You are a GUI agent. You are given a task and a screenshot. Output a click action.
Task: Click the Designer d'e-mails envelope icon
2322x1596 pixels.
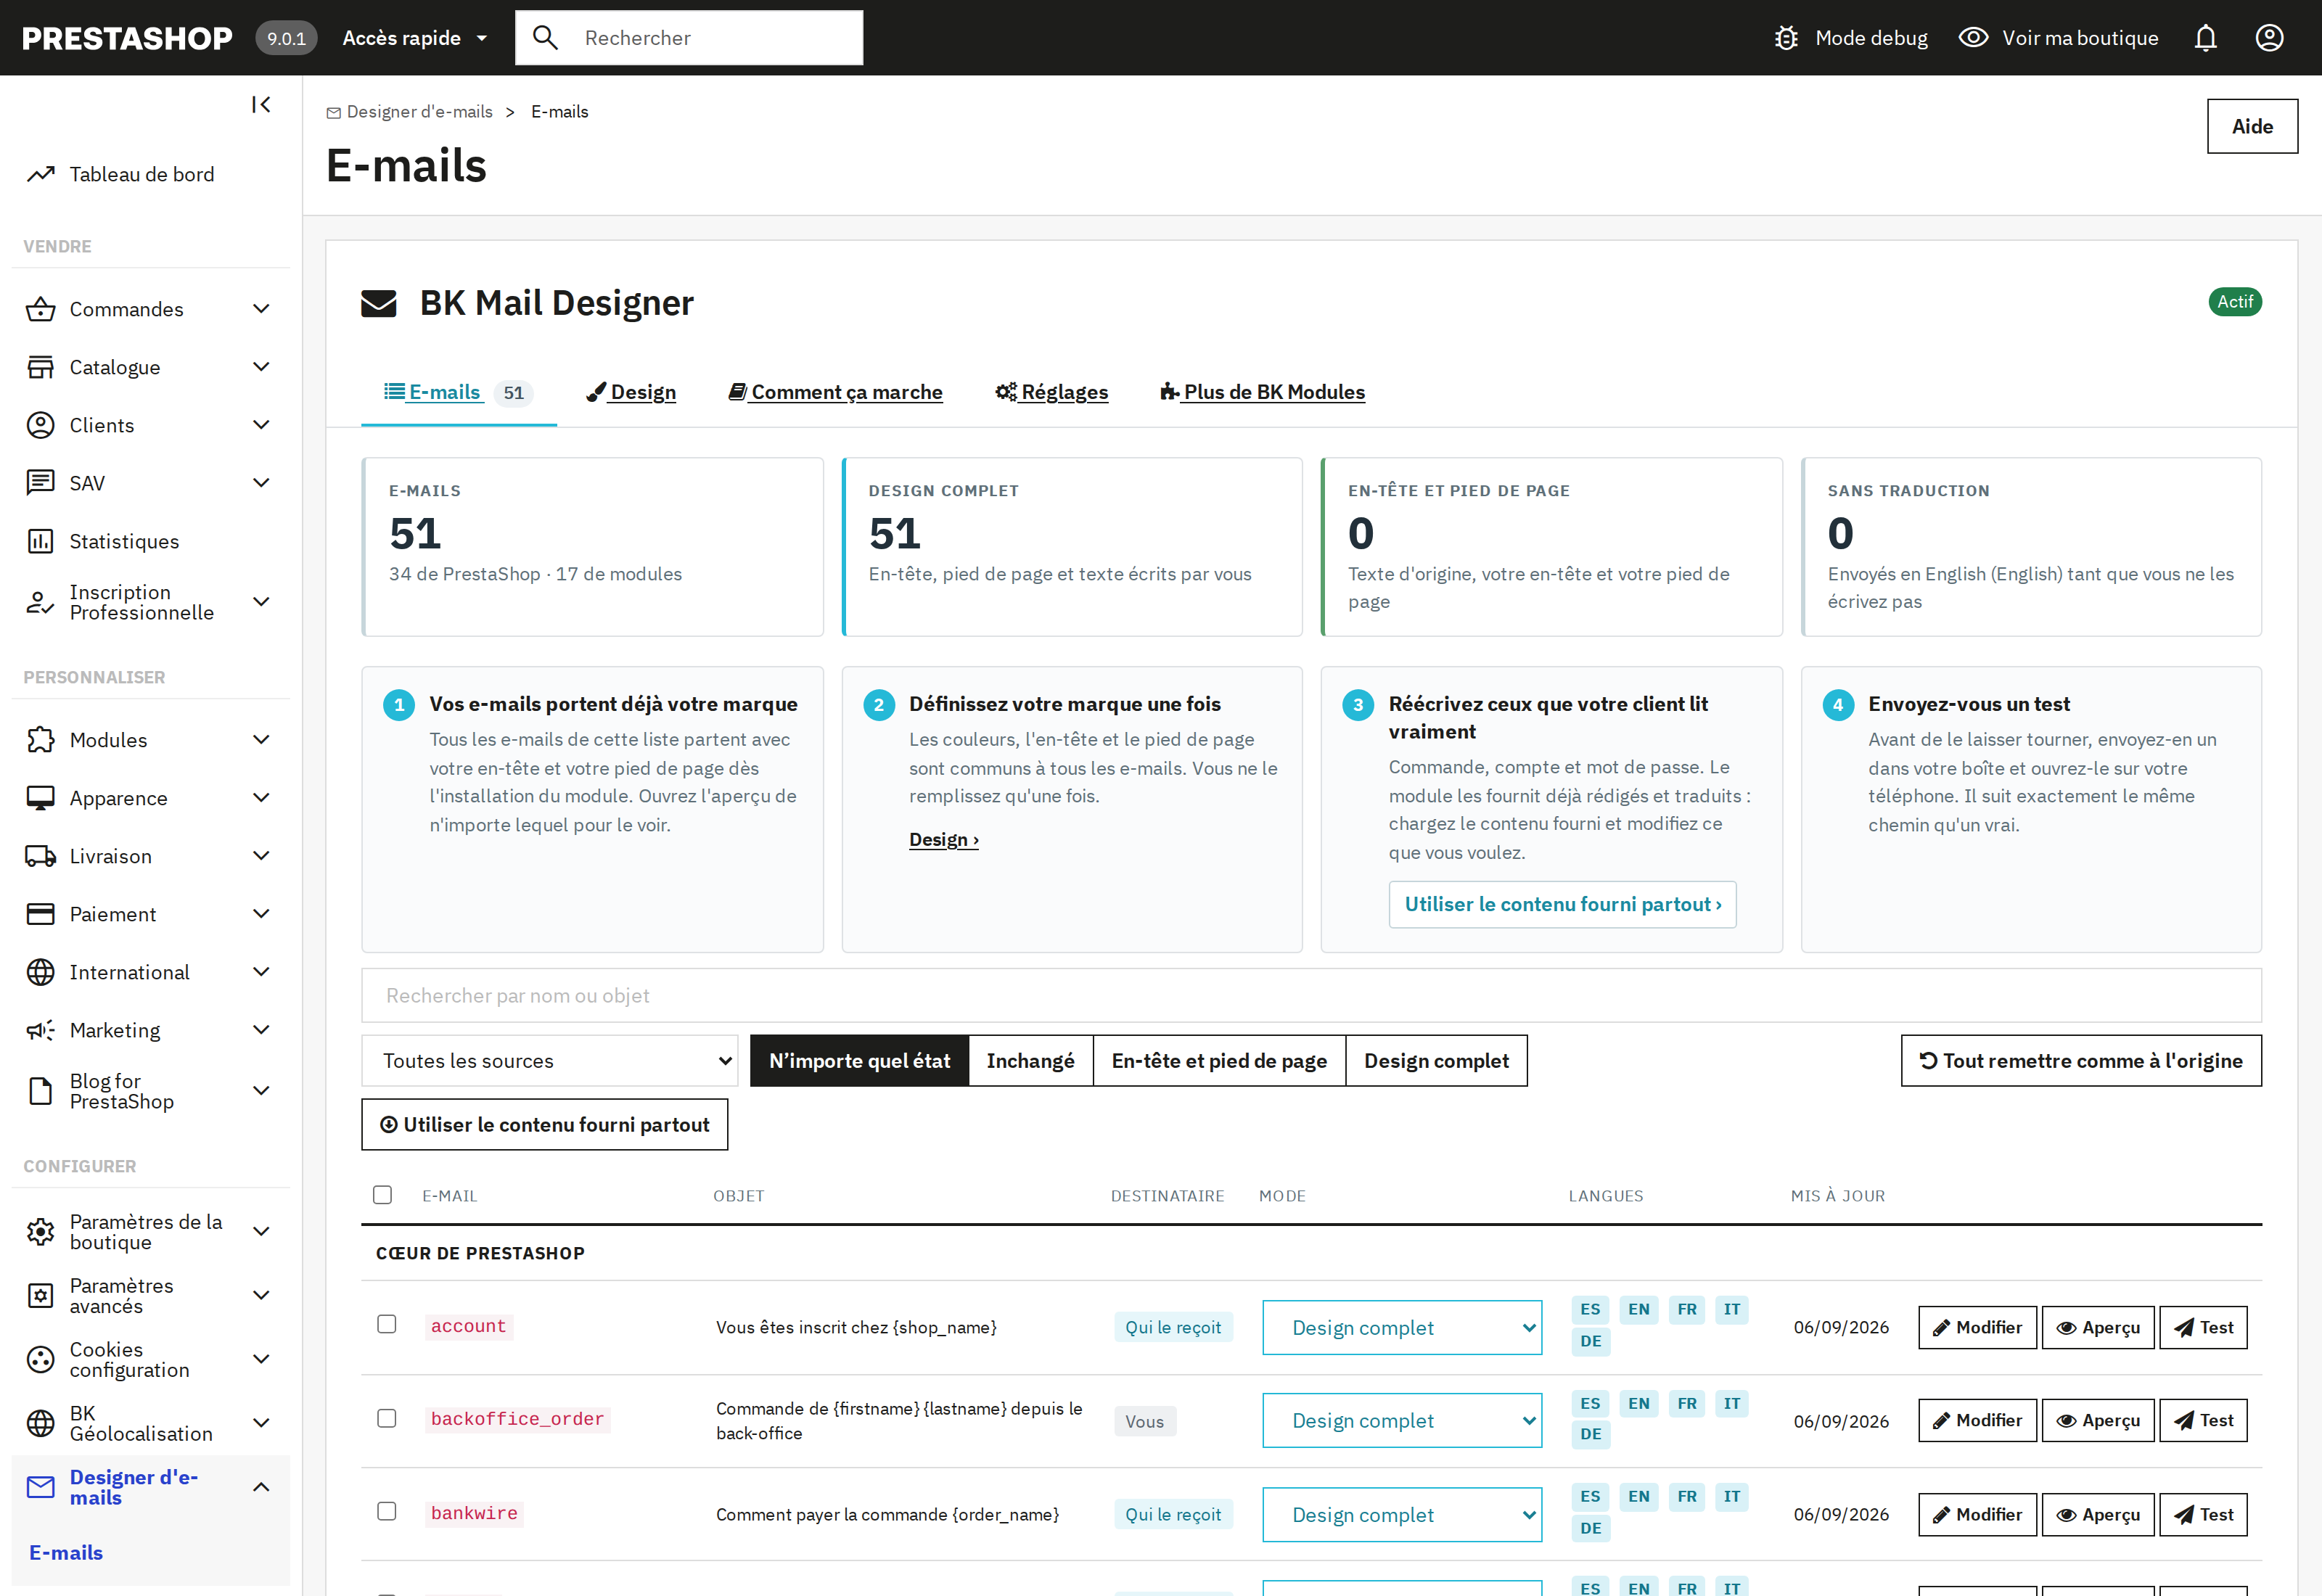click(x=41, y=1487)
